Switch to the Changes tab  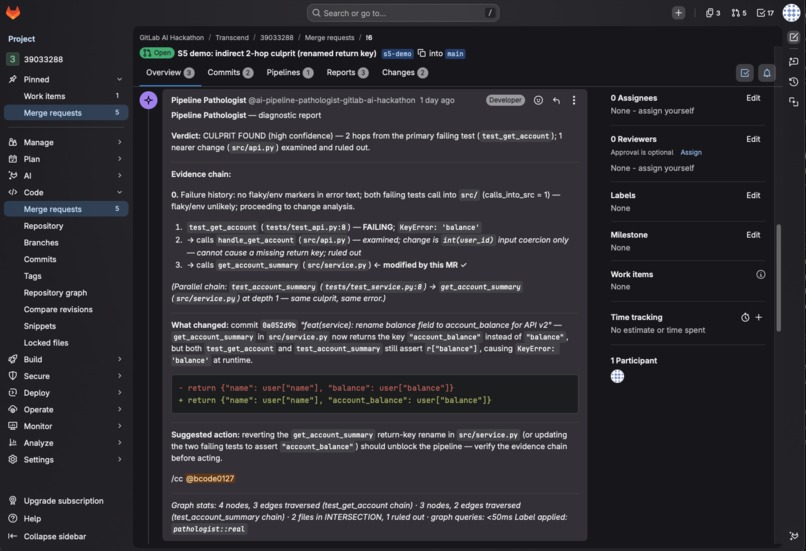pos(405,72)
